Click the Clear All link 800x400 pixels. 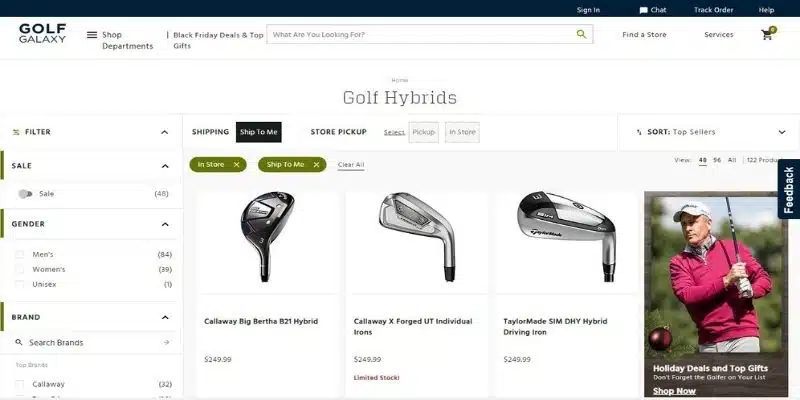(x=351, y=165)
